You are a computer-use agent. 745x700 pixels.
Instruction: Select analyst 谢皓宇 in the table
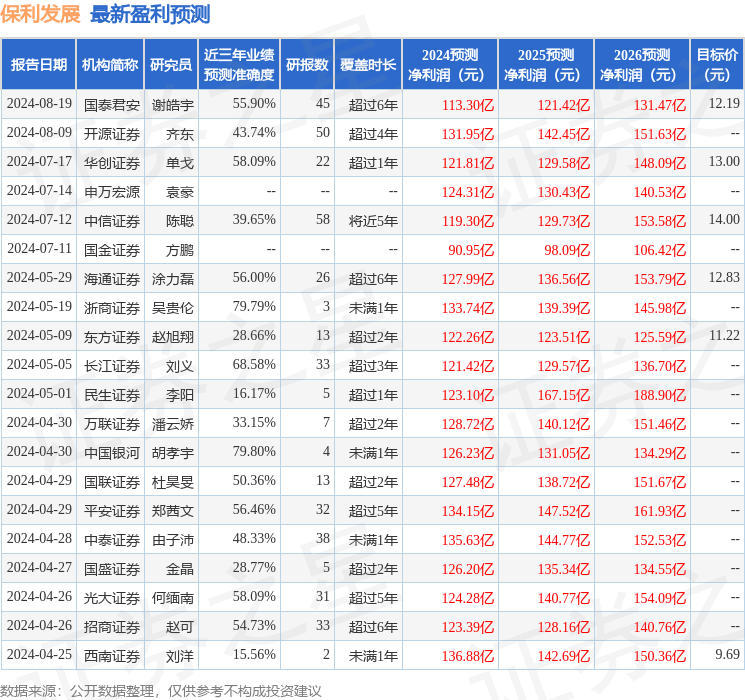point(173,104)
